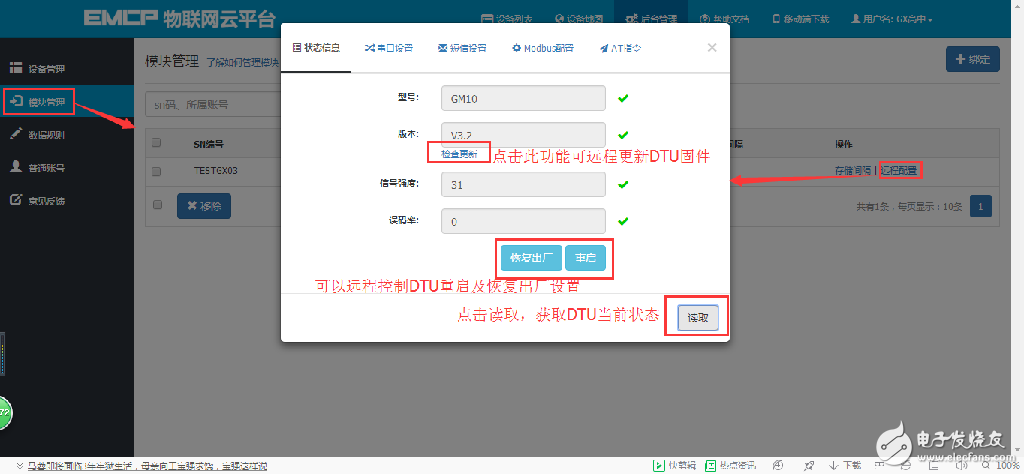This screenshot has width=1024, height=474.
Task: Click the shuffle icon of the serial port tab
Action: [x=369, y=48]
